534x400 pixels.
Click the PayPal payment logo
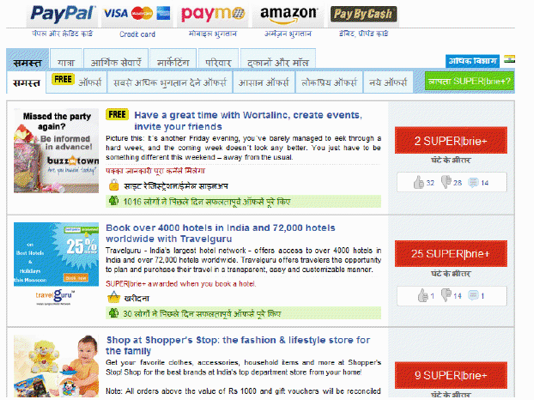pos(62,14)
